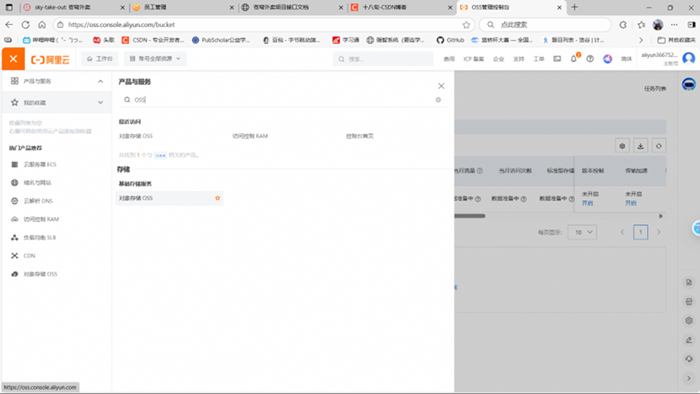
Task: Close the products menu with orange X button
Action: [x=13, y=59]
